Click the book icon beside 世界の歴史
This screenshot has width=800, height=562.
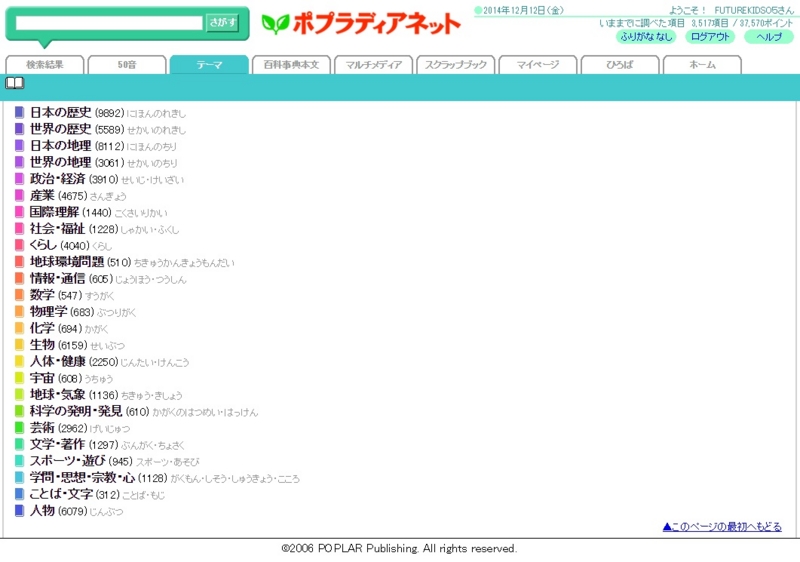19,129
